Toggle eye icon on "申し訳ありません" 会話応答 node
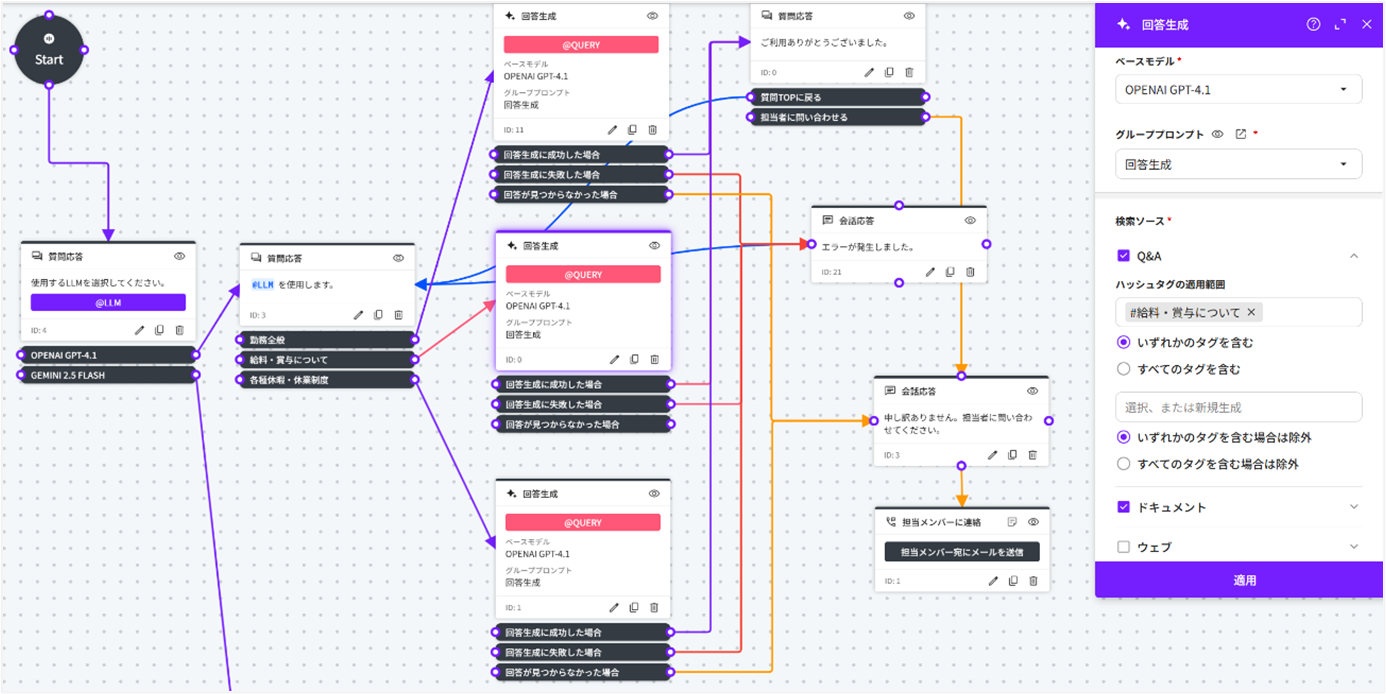This screenshot has width=1386, height=694. [x=1033, y=391]
